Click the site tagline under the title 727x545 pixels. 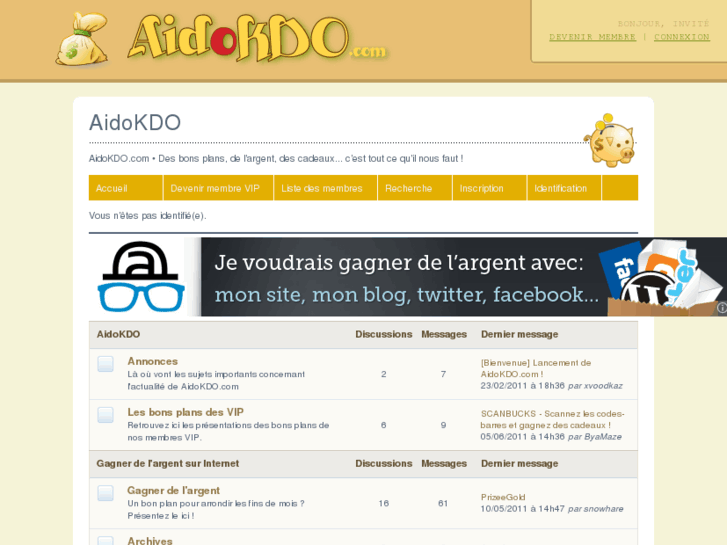276,159
